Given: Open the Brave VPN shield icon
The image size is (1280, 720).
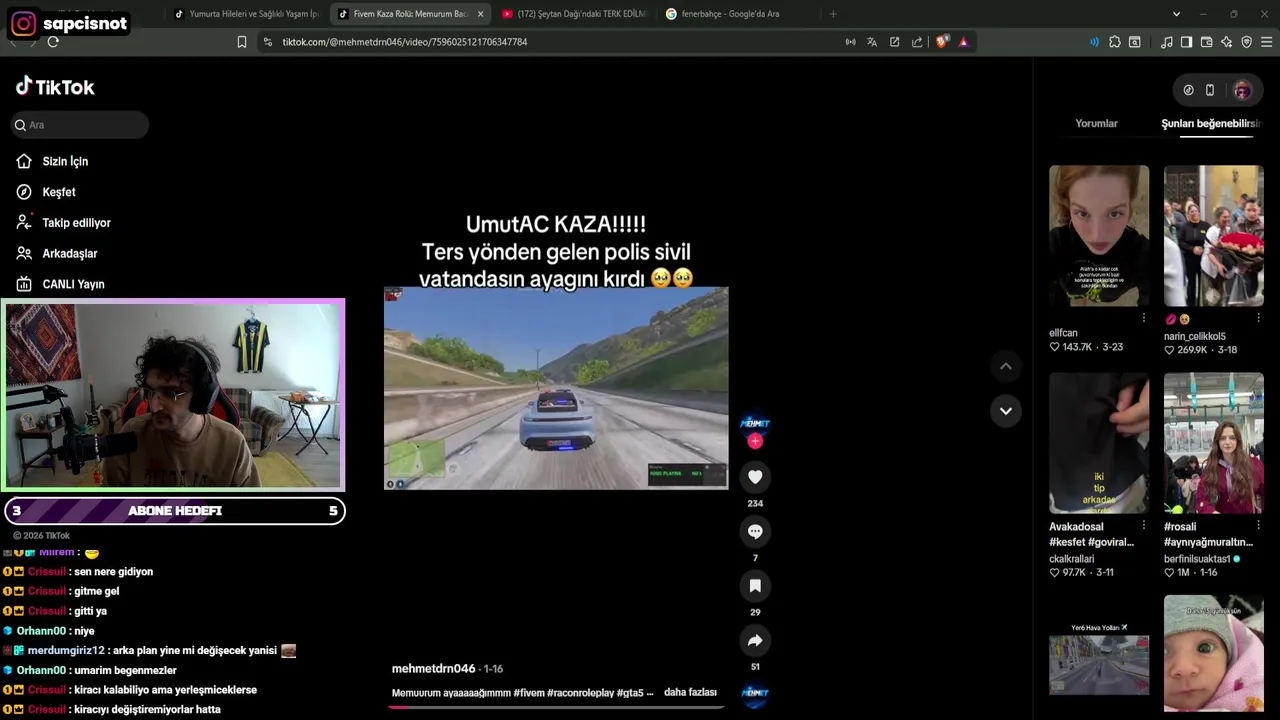Looking at the screenshot, I should pyautogui.click(x=1247, y=42).
